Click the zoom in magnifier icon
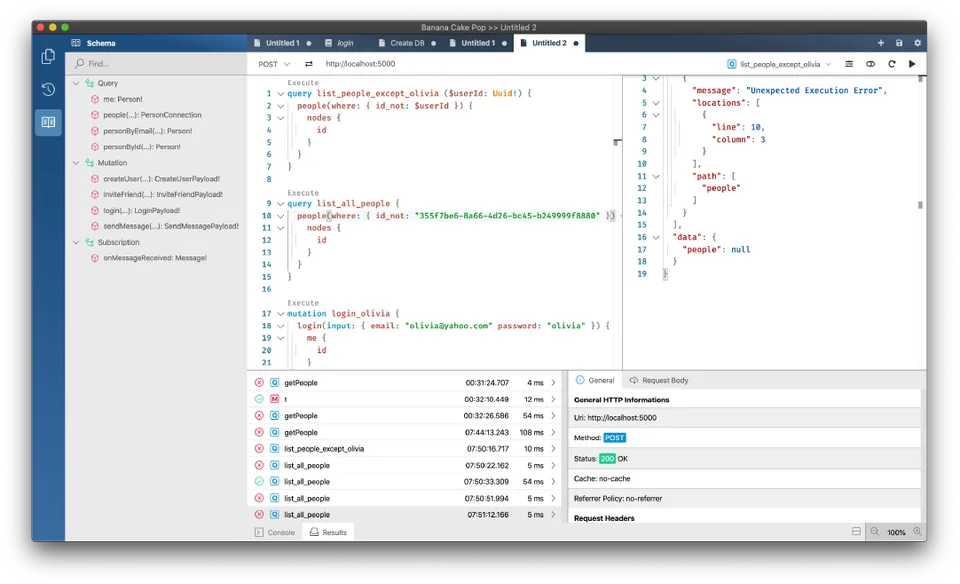960x584 pixels. [x=917, y=532]
